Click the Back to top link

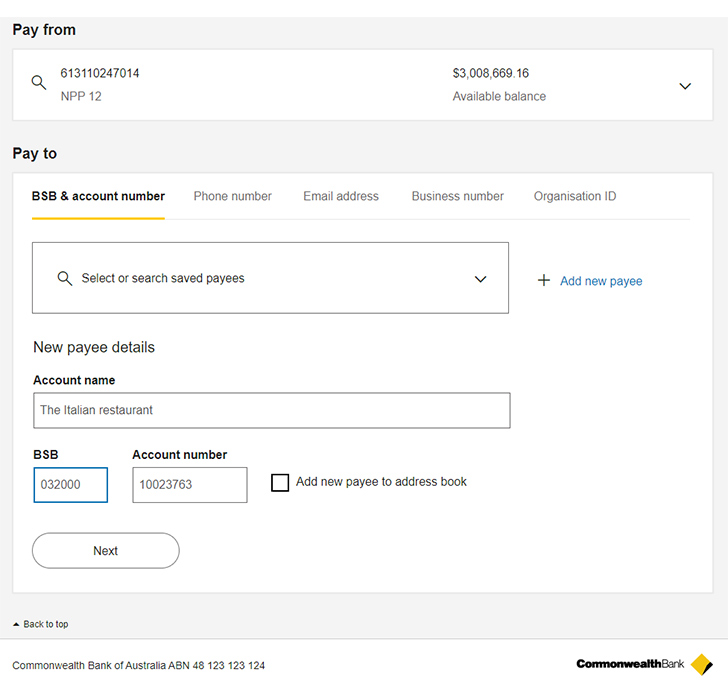point(46,624)
